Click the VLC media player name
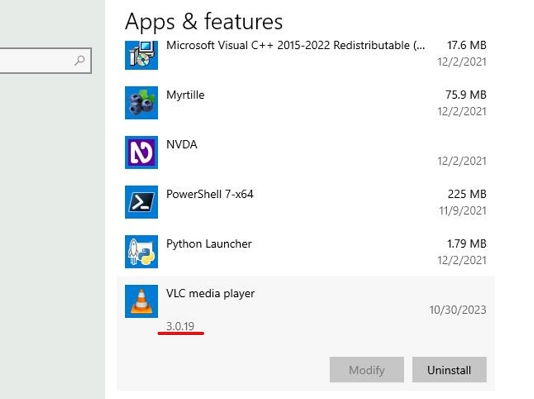Screen dimensions: 534x399 [x=210, y=293]
